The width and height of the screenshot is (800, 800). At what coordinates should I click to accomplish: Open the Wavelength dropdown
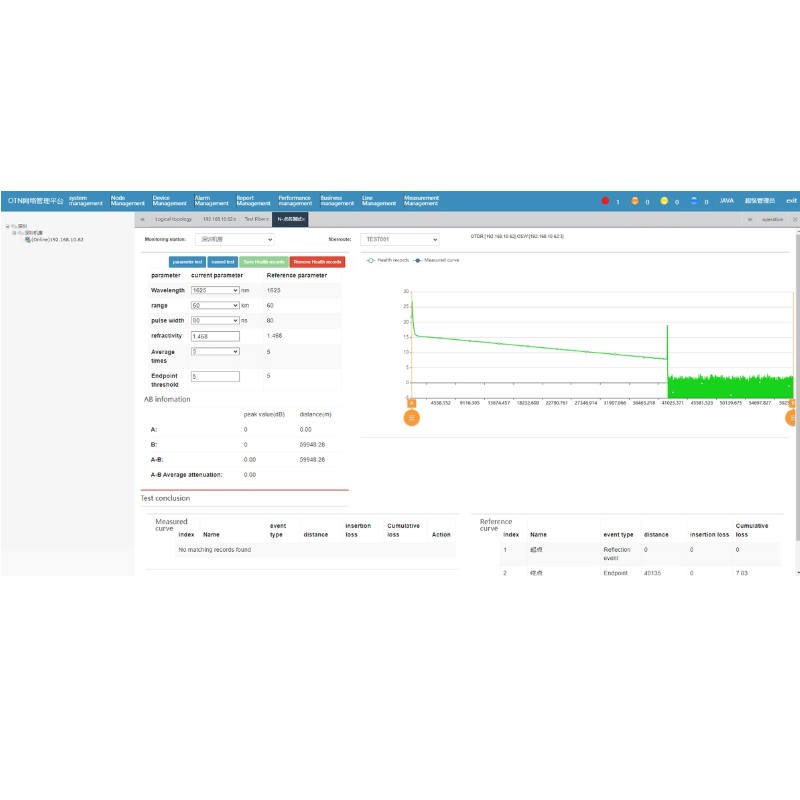pos(215,290)
